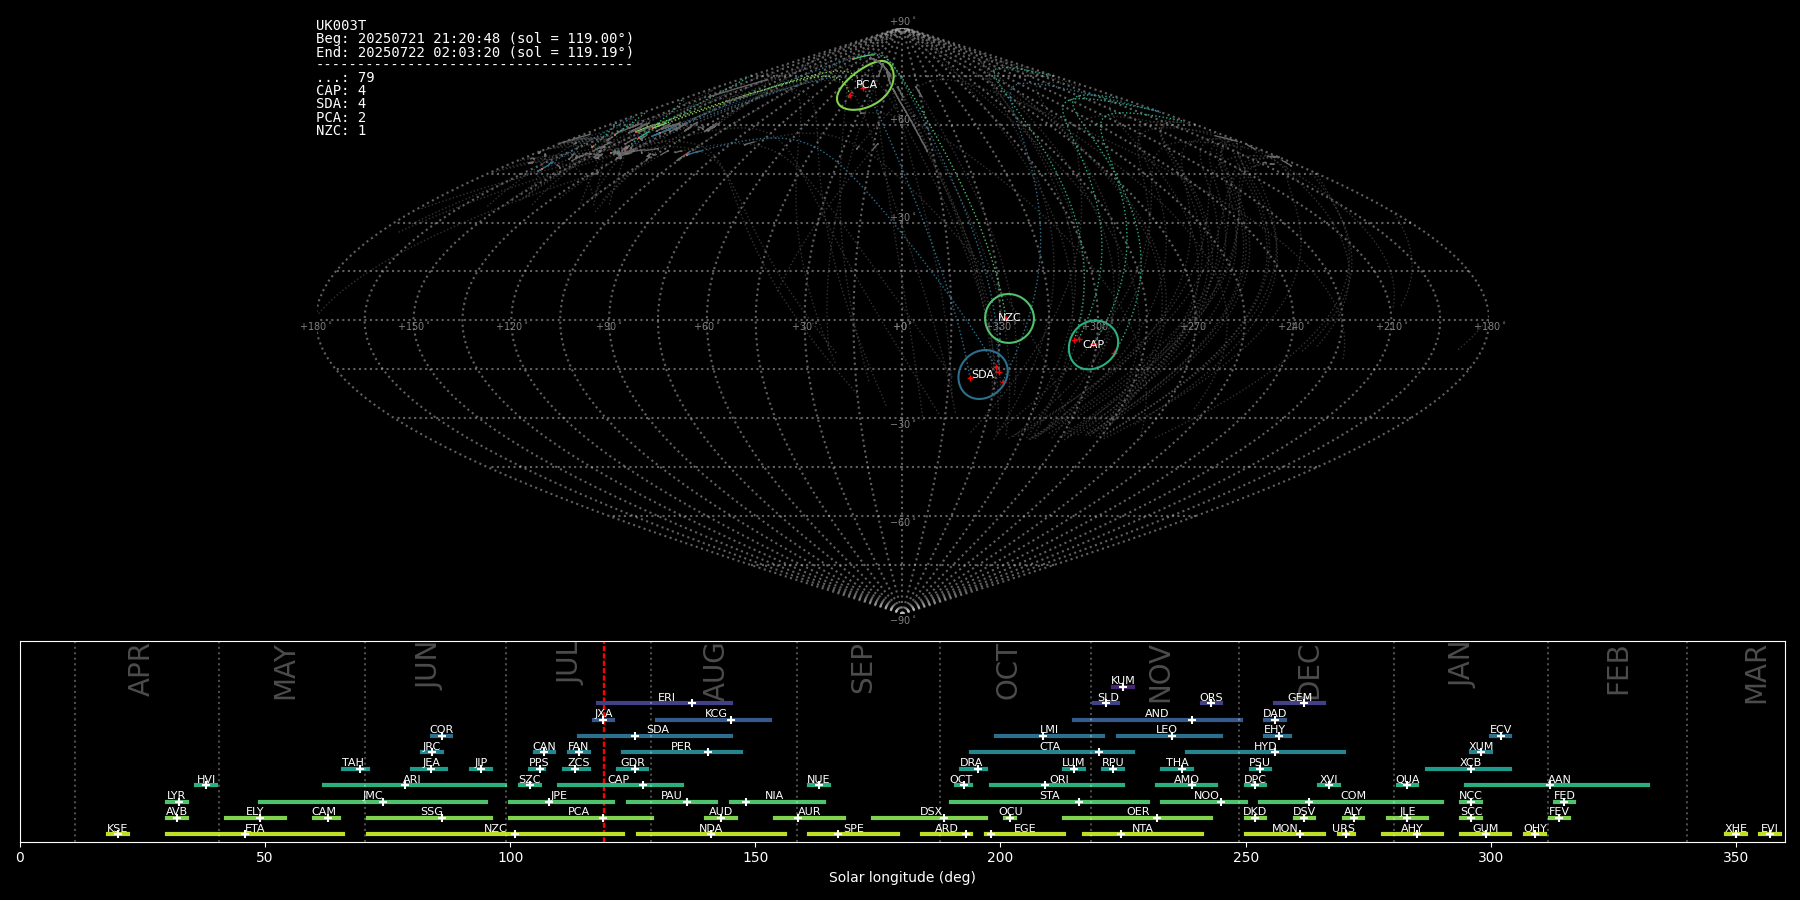The image size is (1800, 900).
Task: Click the PAU shower bar on timeline
Action: [x=672, y=802]
